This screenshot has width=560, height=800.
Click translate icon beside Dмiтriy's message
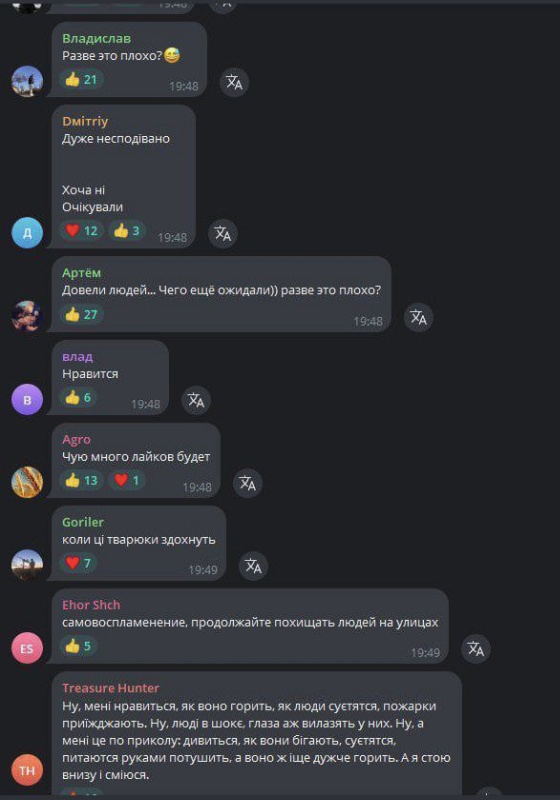pos(222,234)
